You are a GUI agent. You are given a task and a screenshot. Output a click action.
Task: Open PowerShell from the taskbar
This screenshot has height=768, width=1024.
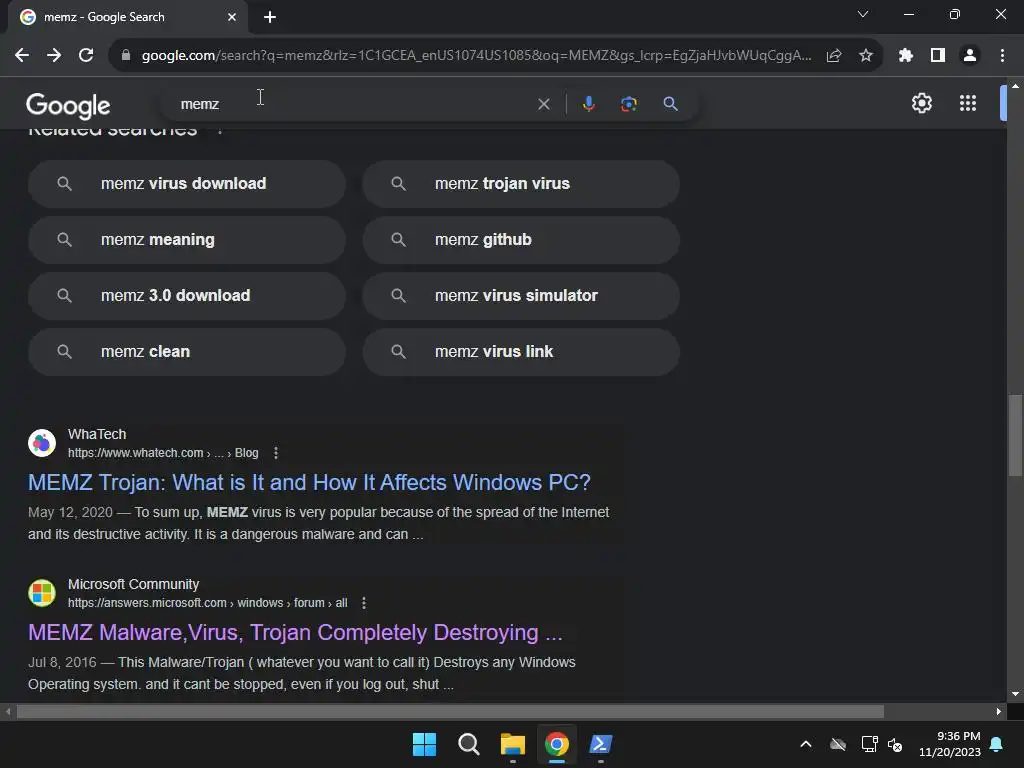601,744
